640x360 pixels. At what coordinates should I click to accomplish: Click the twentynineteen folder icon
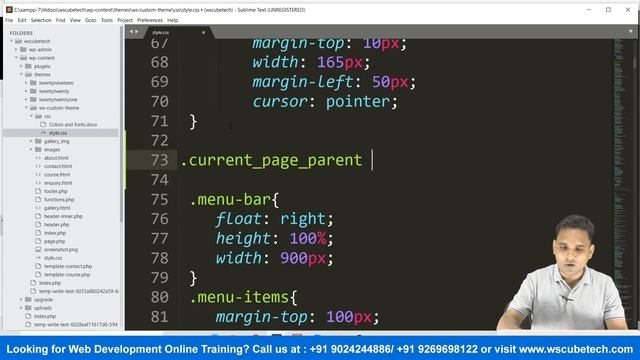pos(33,83)
